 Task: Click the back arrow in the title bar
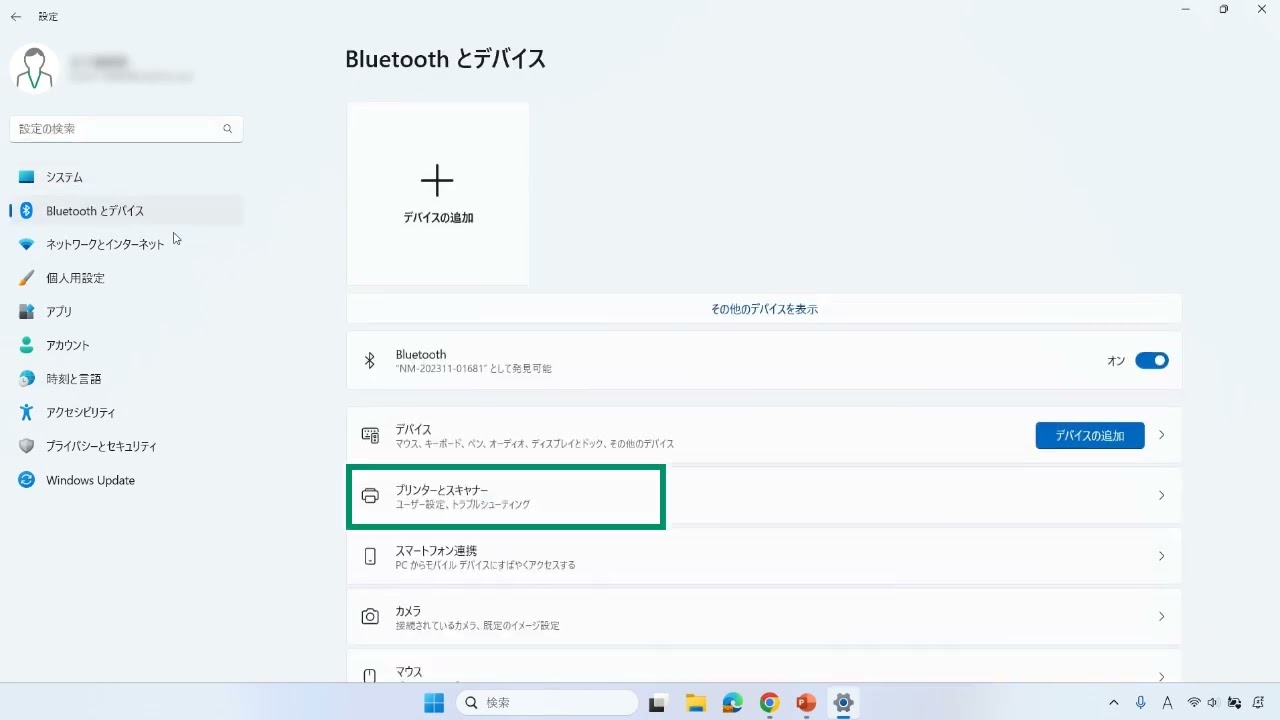point(16,17)
